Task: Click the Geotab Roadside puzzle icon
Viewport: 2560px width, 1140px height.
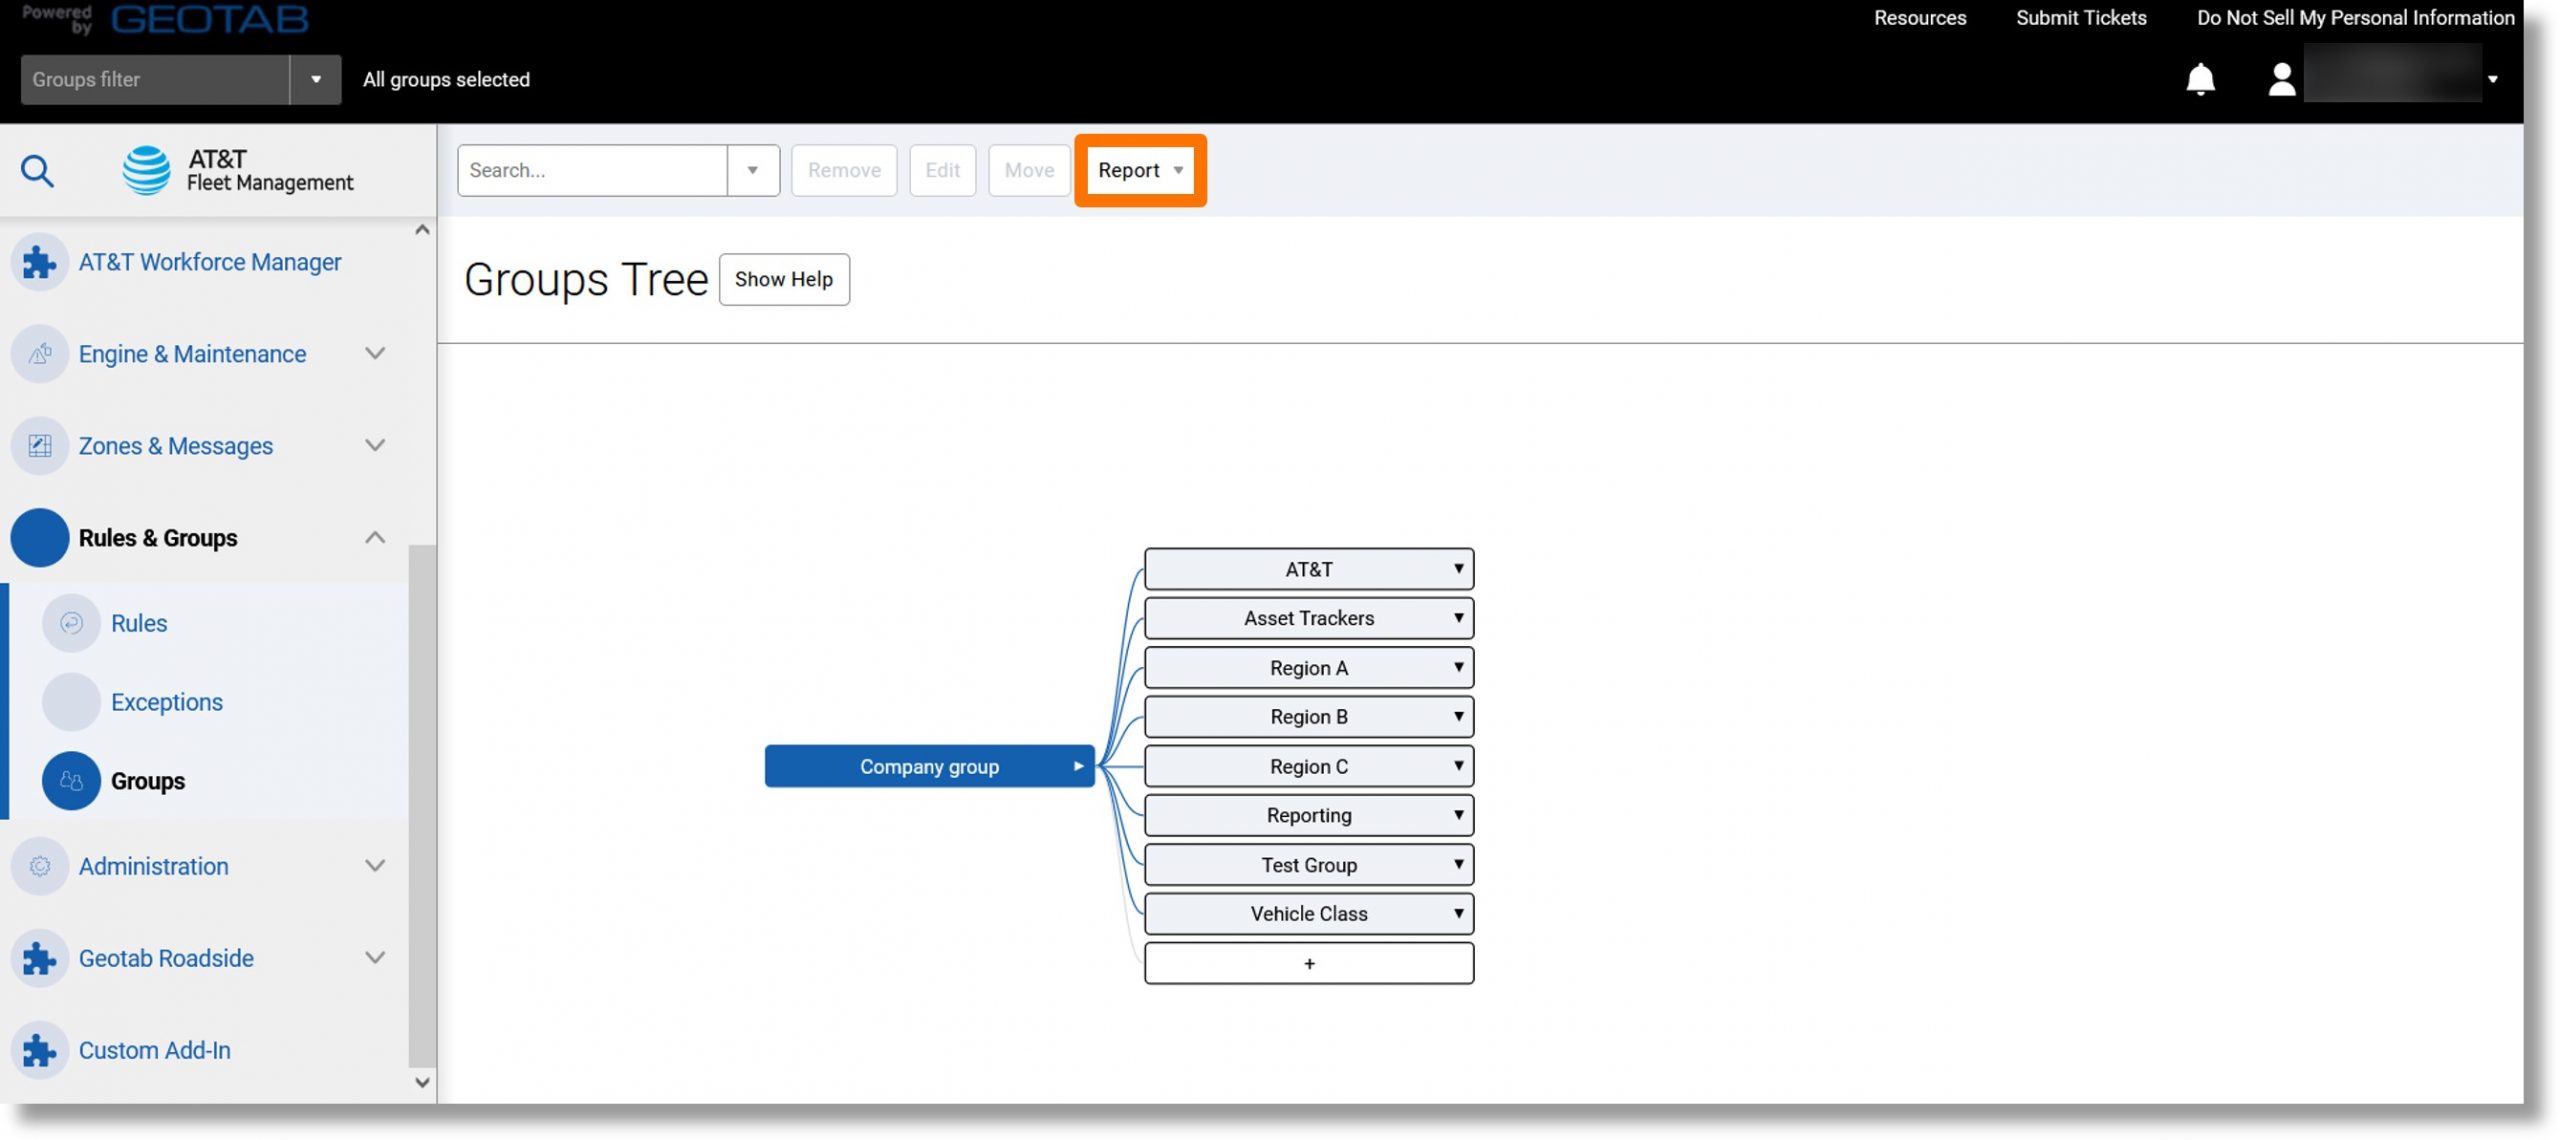Action: point(39,959)
